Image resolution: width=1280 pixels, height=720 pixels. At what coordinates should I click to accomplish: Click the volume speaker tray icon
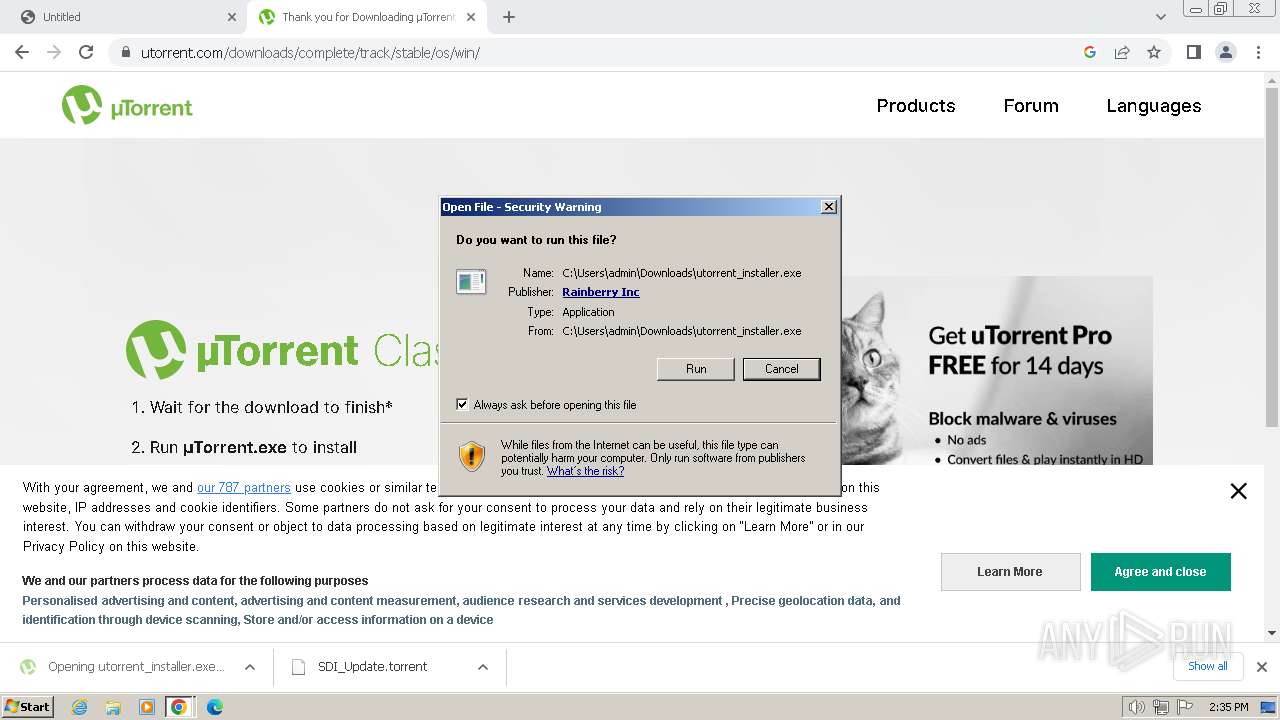pyautogui.click(x=1136, y=707)
